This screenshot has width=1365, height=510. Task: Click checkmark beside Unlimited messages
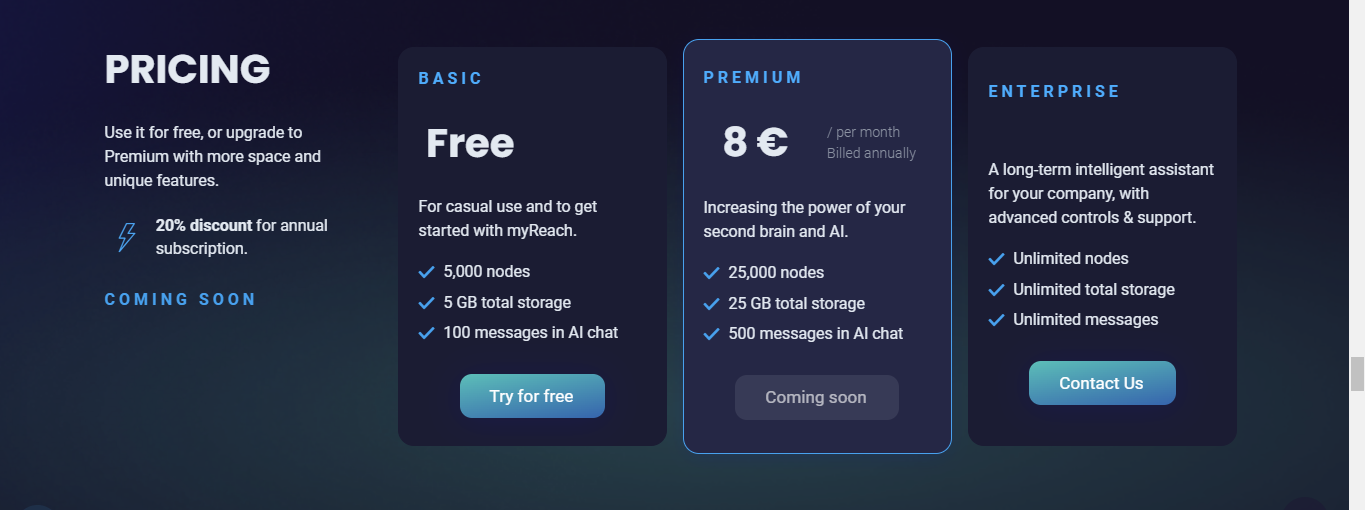click(996, 320)
